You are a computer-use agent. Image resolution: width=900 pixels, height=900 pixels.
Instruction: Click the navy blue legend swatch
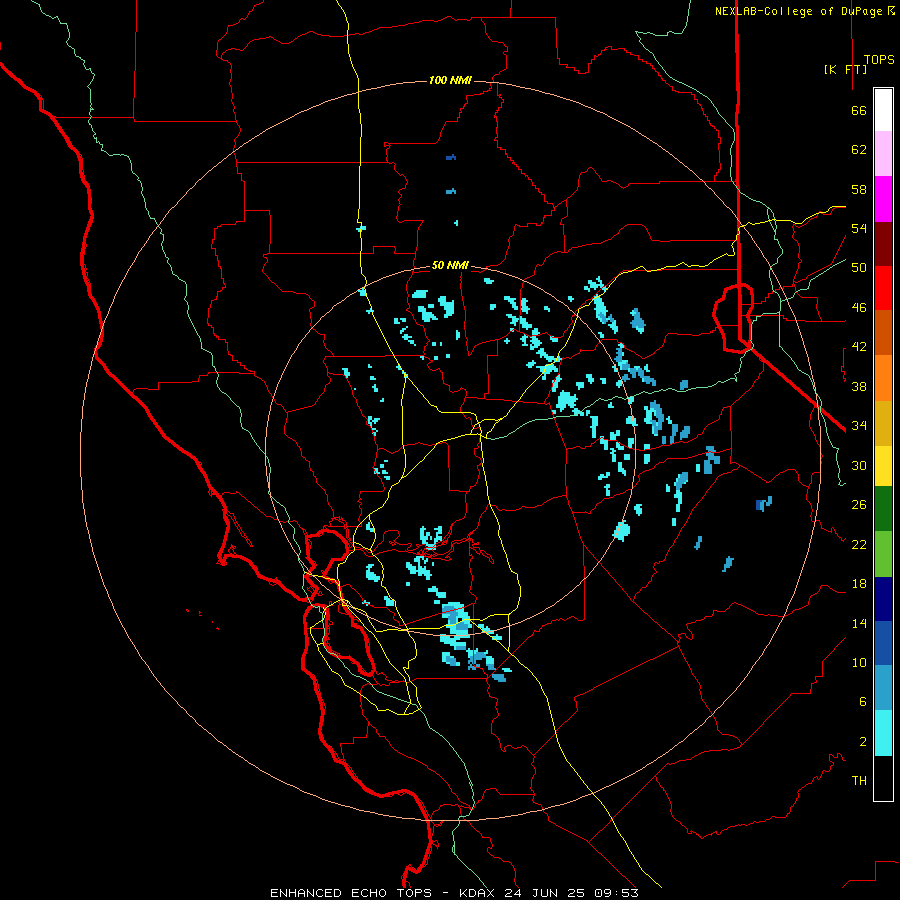[x=883, y=599]
